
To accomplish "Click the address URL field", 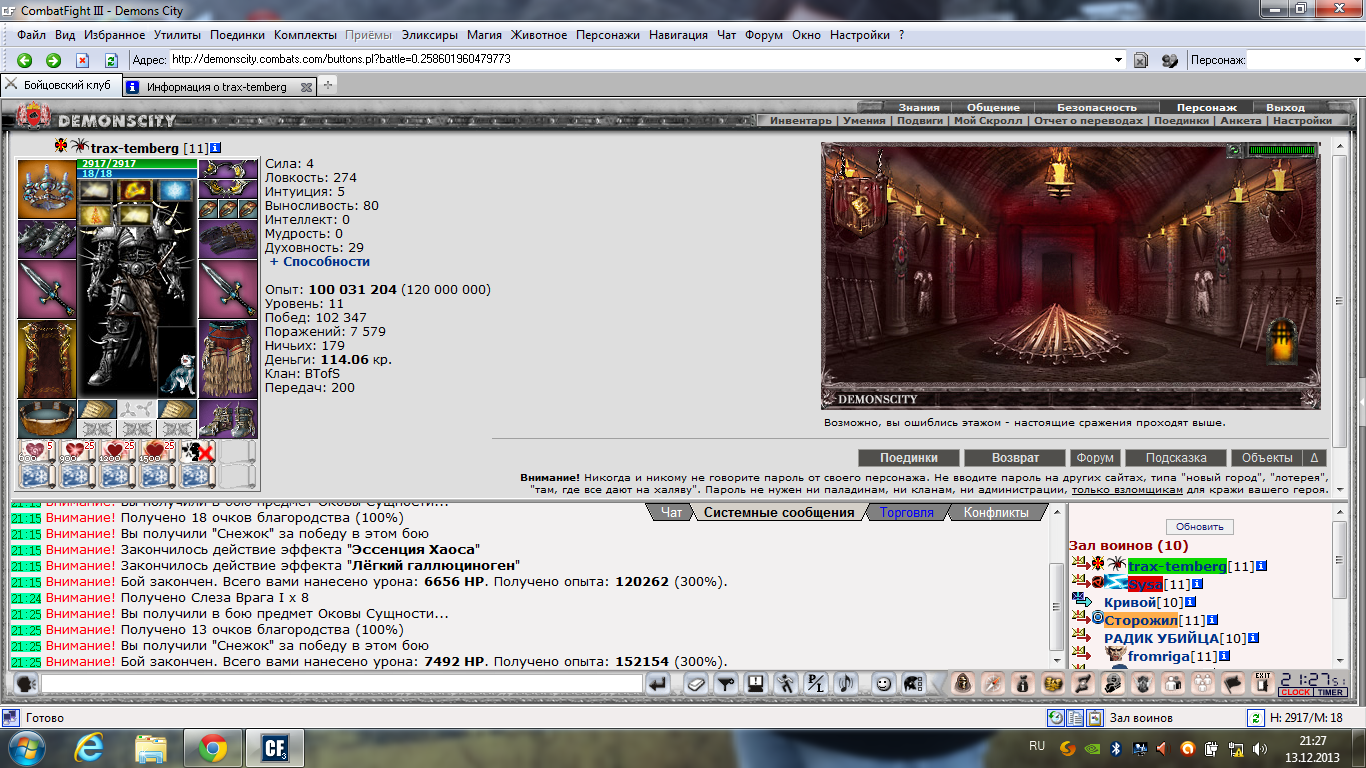I will [640, 60].
